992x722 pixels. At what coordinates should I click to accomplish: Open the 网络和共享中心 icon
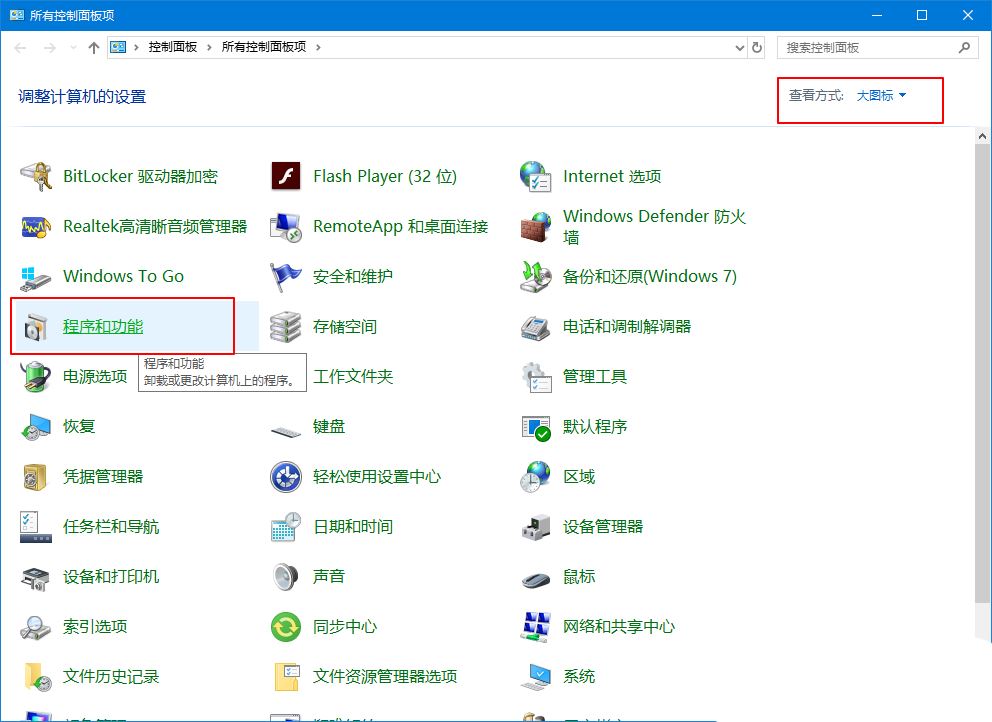tap(536, 627)
